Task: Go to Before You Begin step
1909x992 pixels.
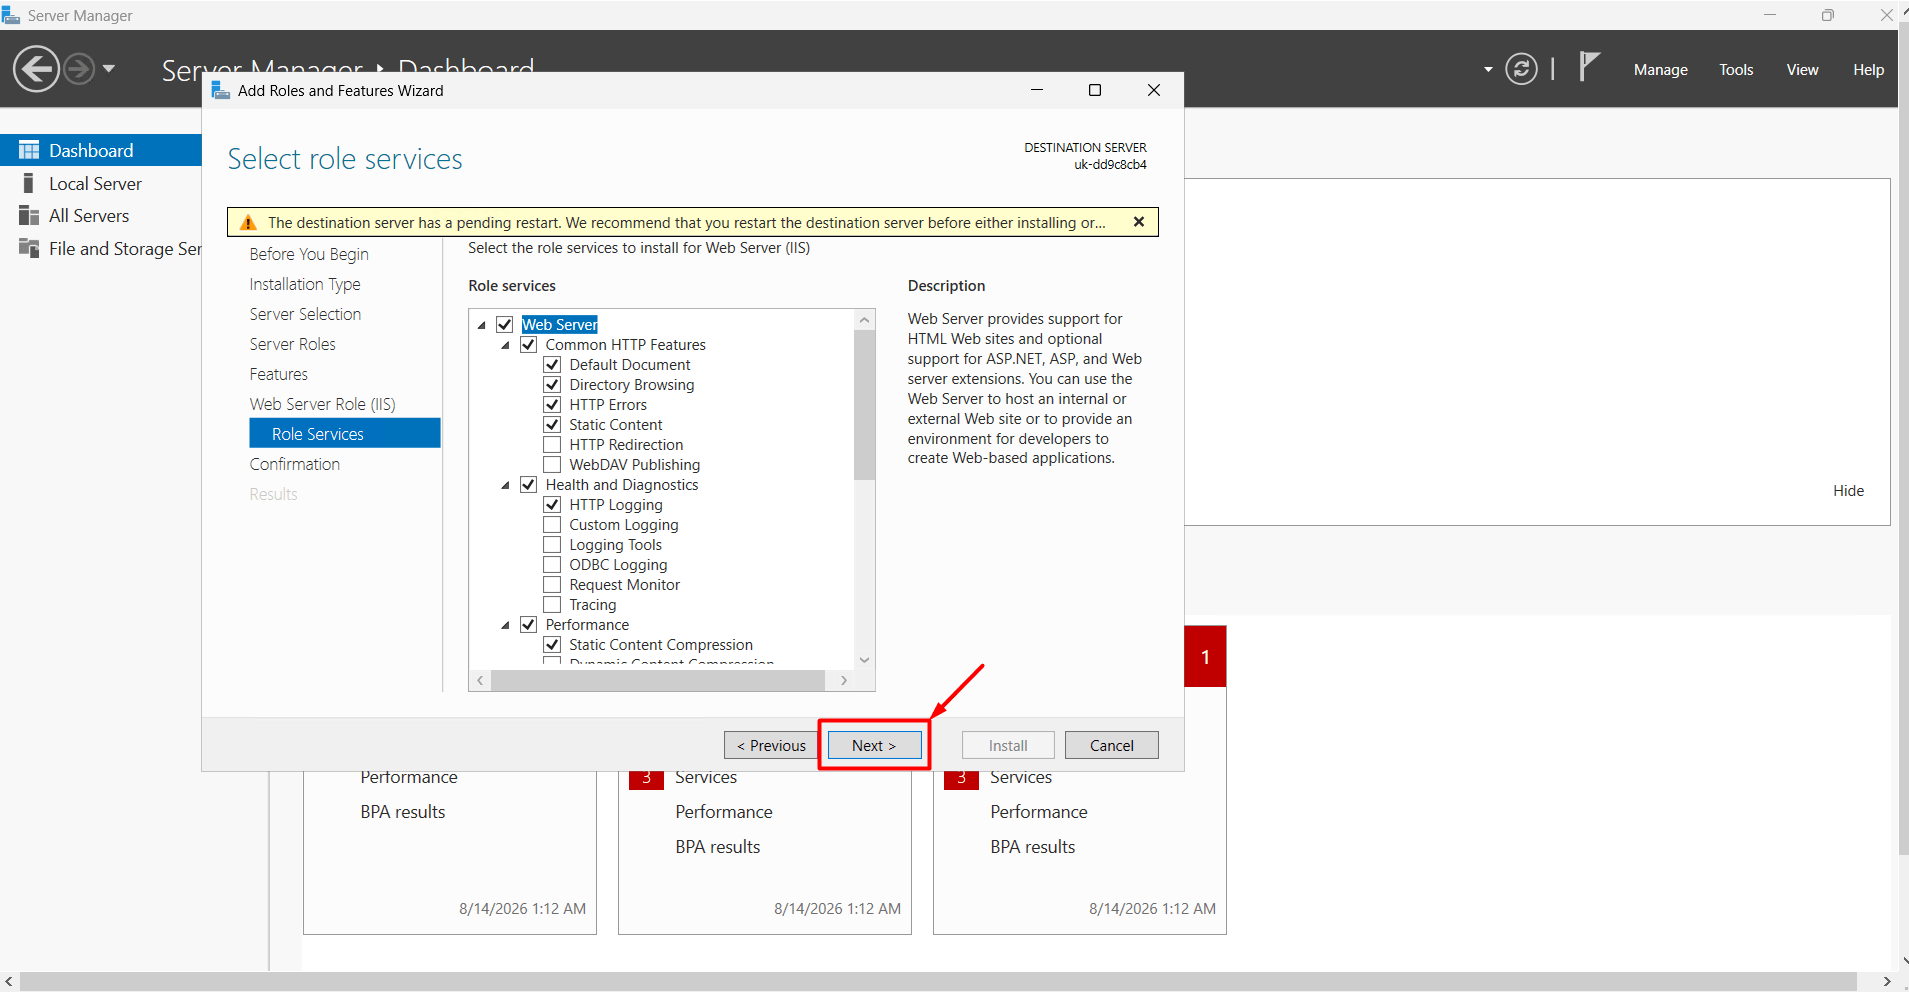Action: pos(309,254)
